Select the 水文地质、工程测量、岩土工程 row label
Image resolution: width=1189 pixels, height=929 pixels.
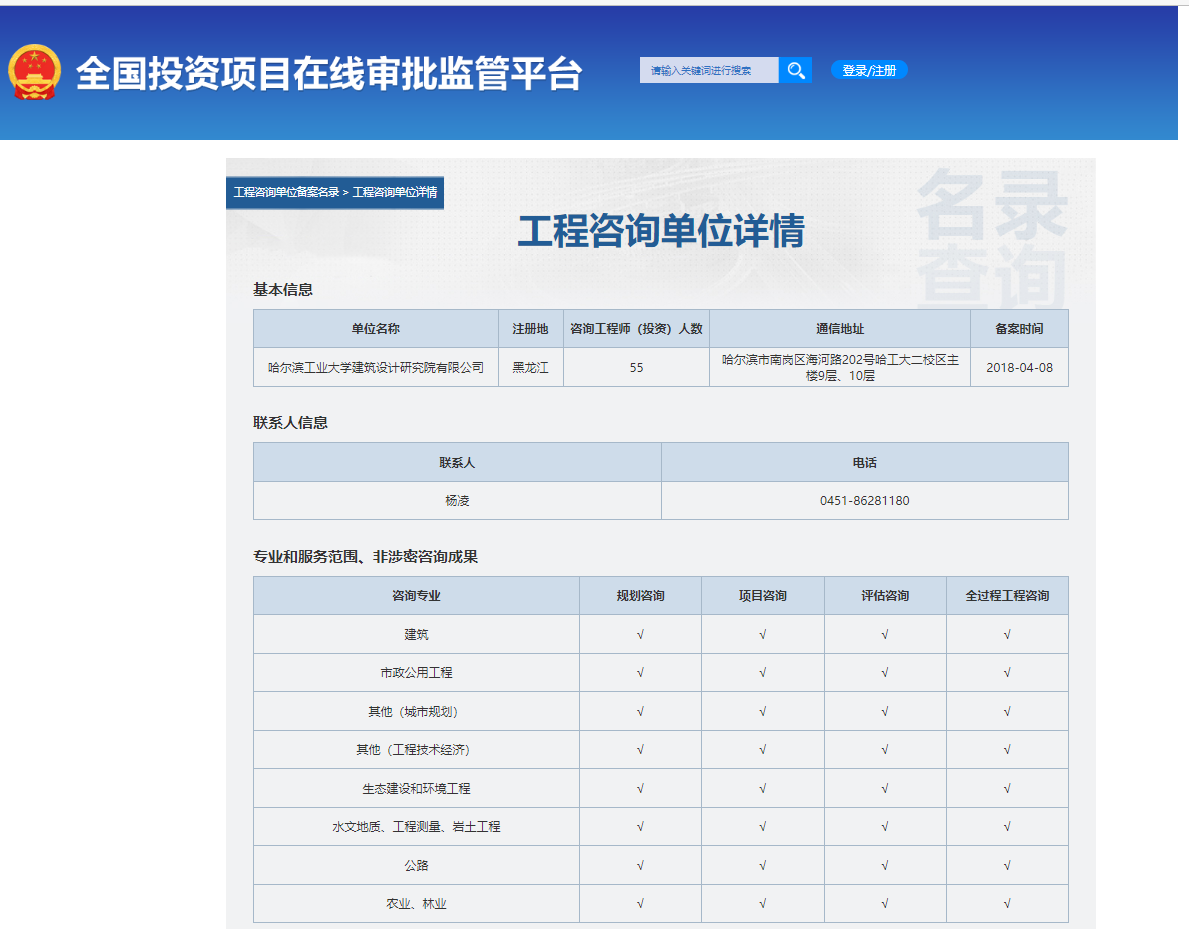[x=416, y=827]
